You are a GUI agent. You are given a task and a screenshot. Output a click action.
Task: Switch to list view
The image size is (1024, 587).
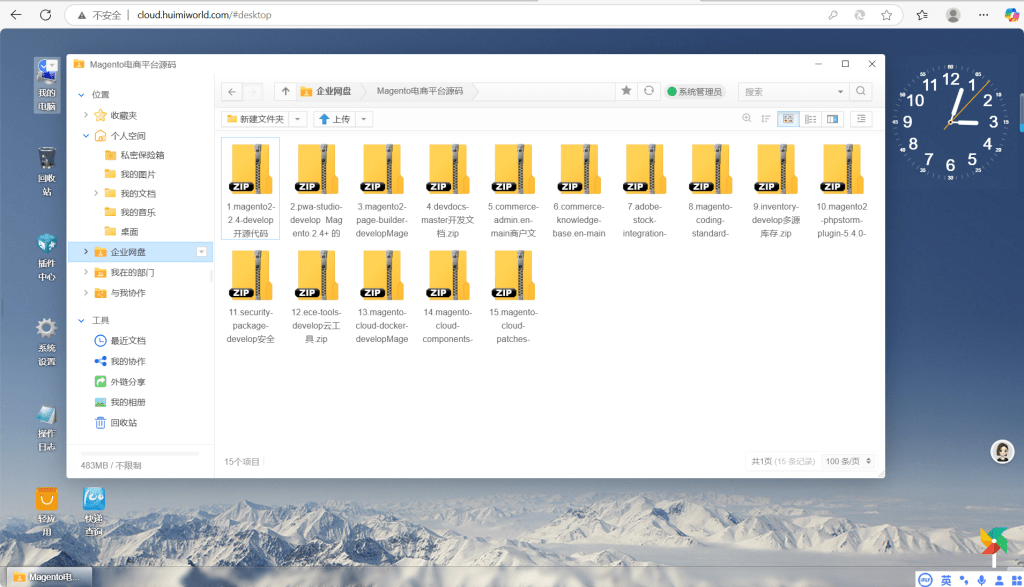click(x=810, y=119)
